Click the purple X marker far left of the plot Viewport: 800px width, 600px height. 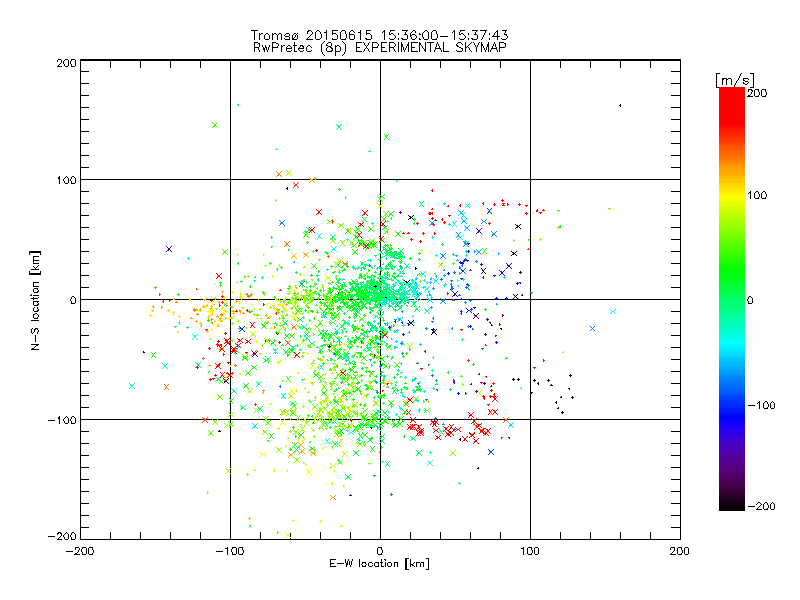169,249
